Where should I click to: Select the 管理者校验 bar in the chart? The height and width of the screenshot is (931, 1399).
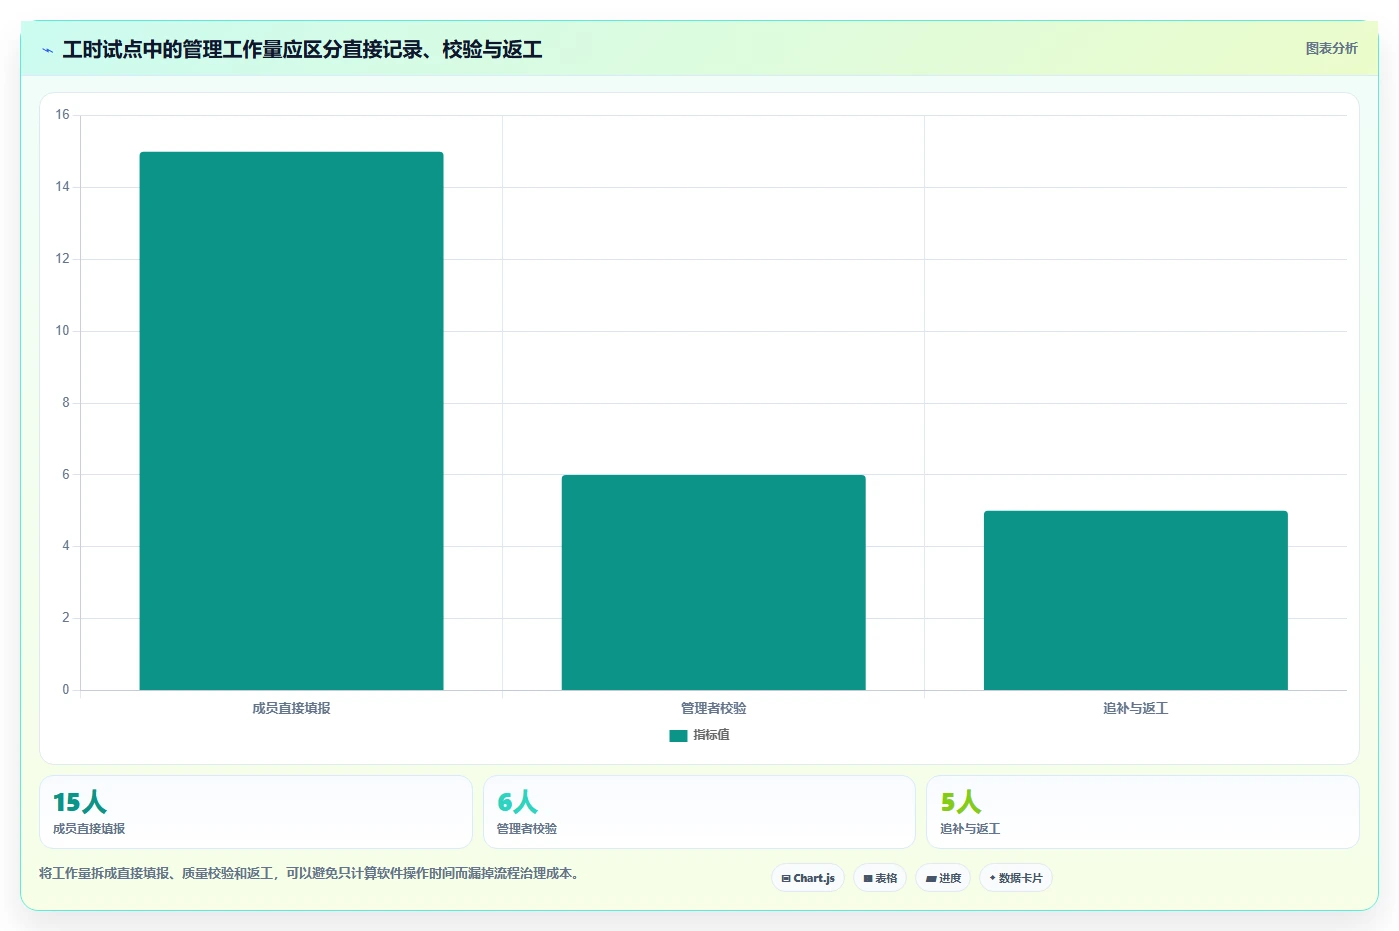tap(713, 582)
